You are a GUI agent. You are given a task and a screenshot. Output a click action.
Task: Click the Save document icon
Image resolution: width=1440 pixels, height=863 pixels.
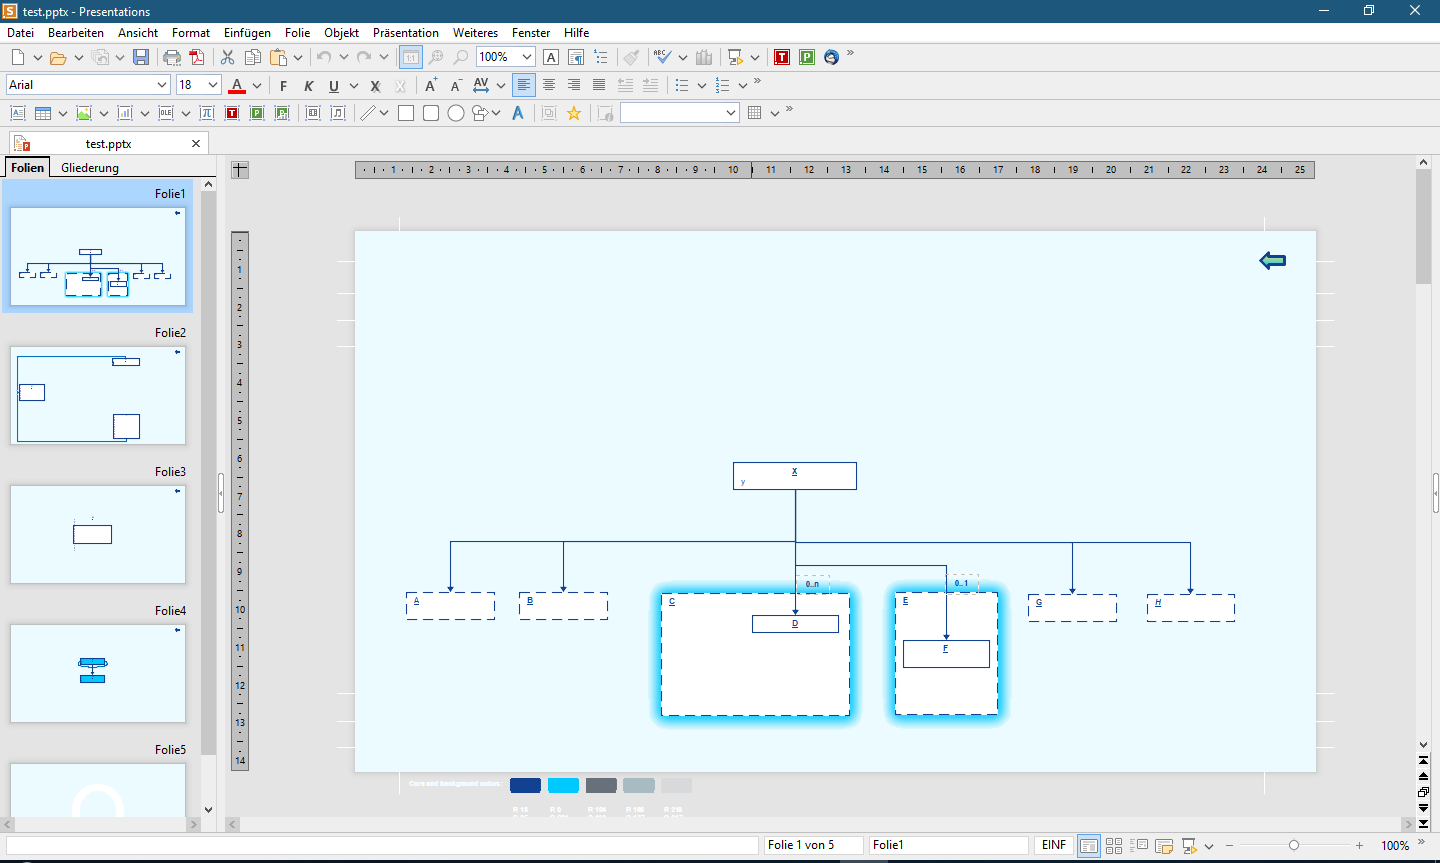coord(141,57)
